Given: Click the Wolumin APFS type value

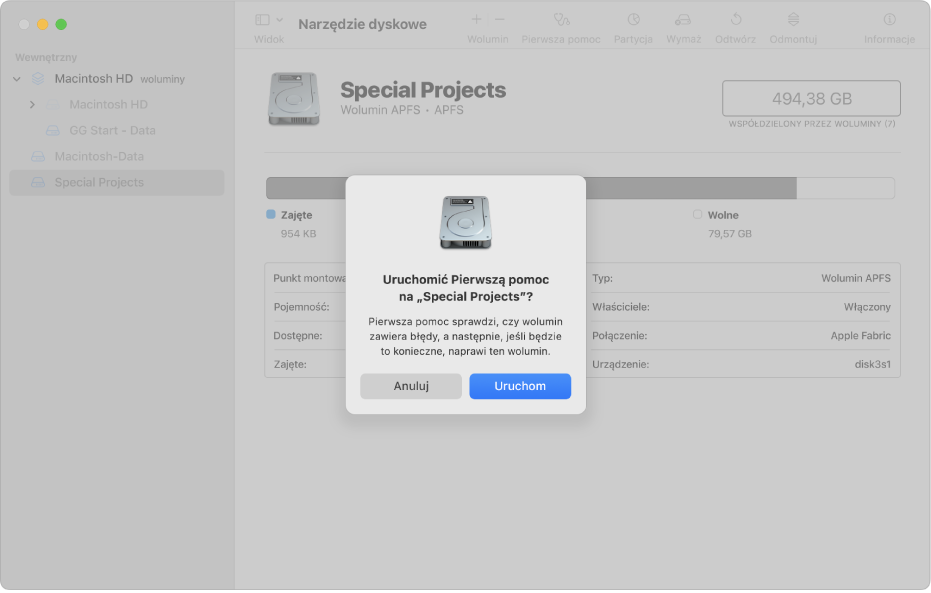Looking at the screenshot, I should (856, 278).
